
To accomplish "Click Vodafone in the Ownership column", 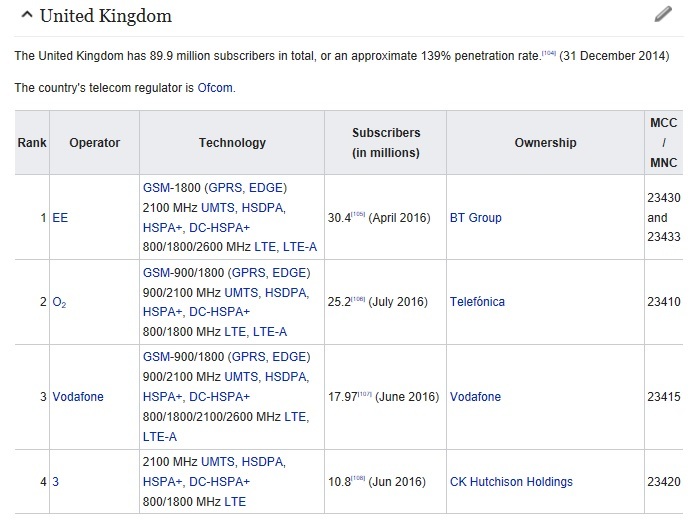I will point(475,397).
